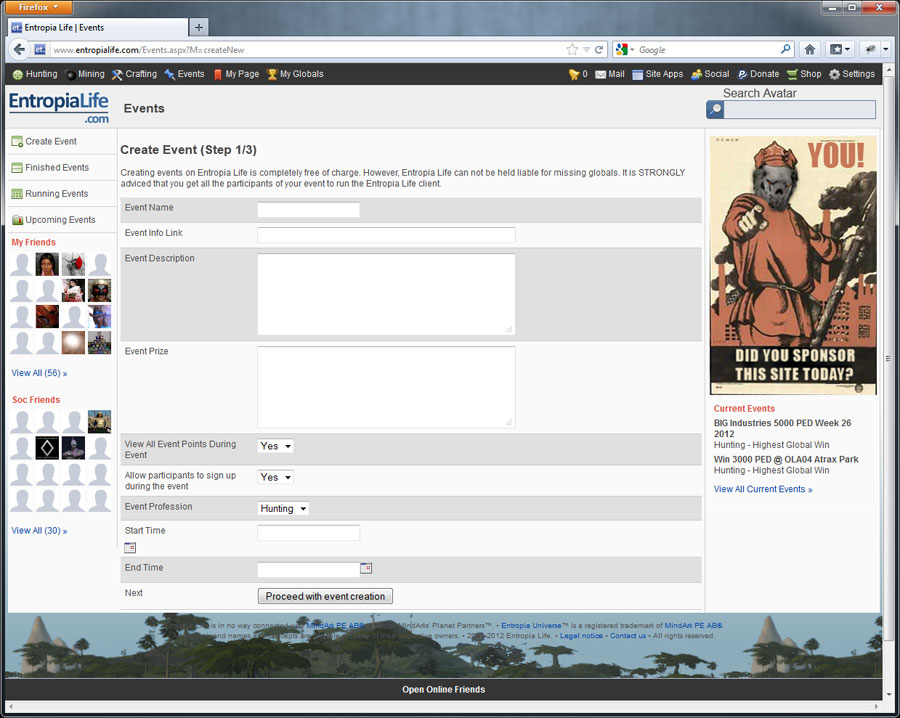Open the Firefox application menu button
The width and height of the screenshot is (900, 718).
(38, 7)
